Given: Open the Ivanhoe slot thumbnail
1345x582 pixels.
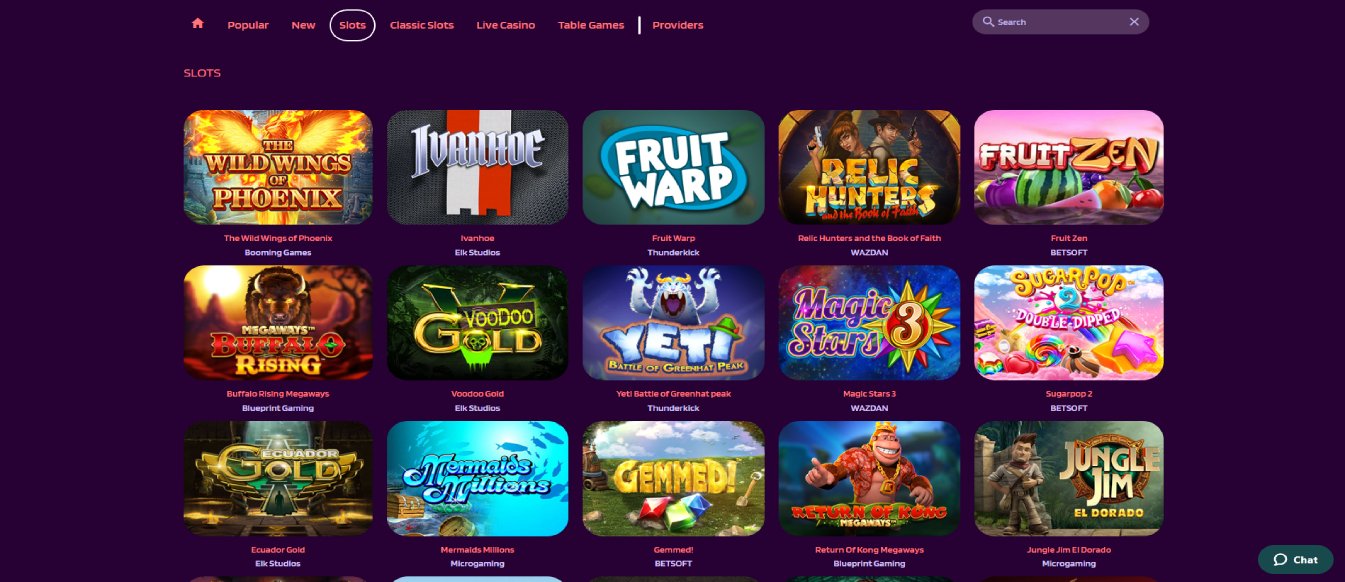Looking at the screenshot, I should point(478,167).
